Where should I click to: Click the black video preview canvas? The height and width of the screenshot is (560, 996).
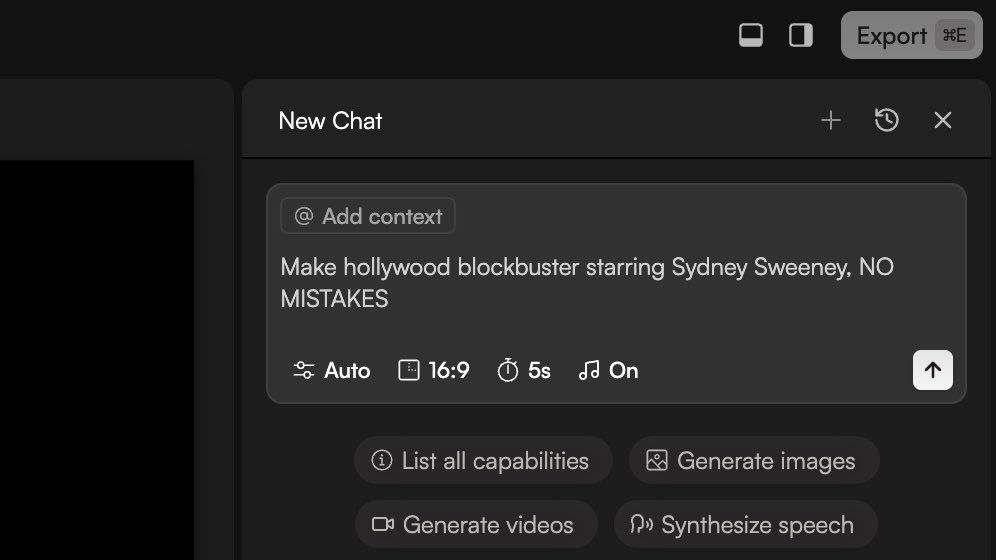click(97, 360)
